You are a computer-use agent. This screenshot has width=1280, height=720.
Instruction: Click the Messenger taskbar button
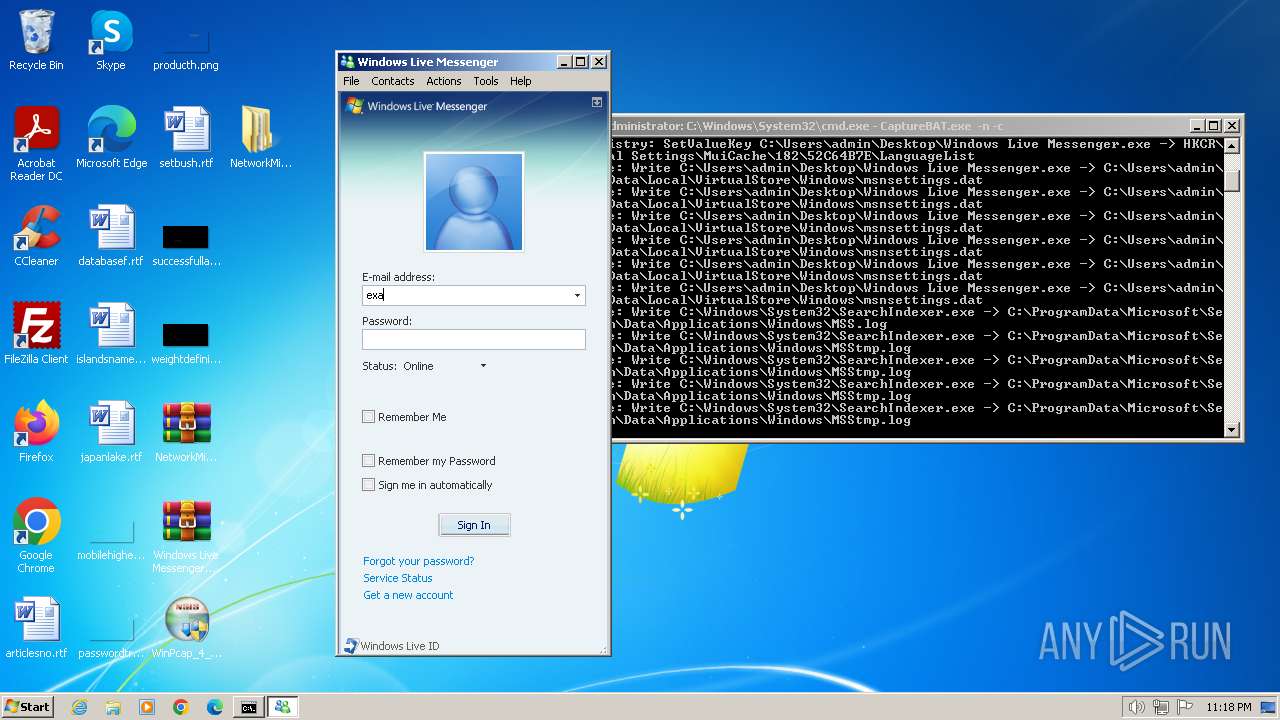282,707
